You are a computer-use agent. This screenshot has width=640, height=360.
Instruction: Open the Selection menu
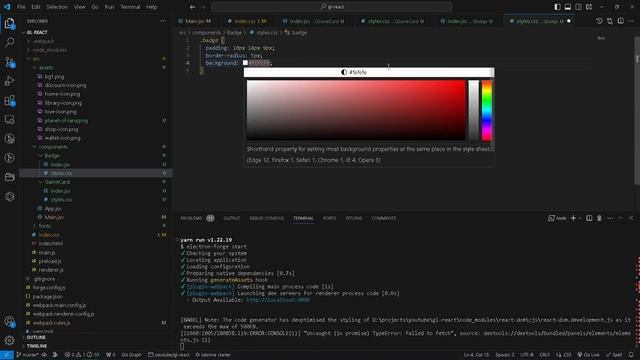[57, 7]
